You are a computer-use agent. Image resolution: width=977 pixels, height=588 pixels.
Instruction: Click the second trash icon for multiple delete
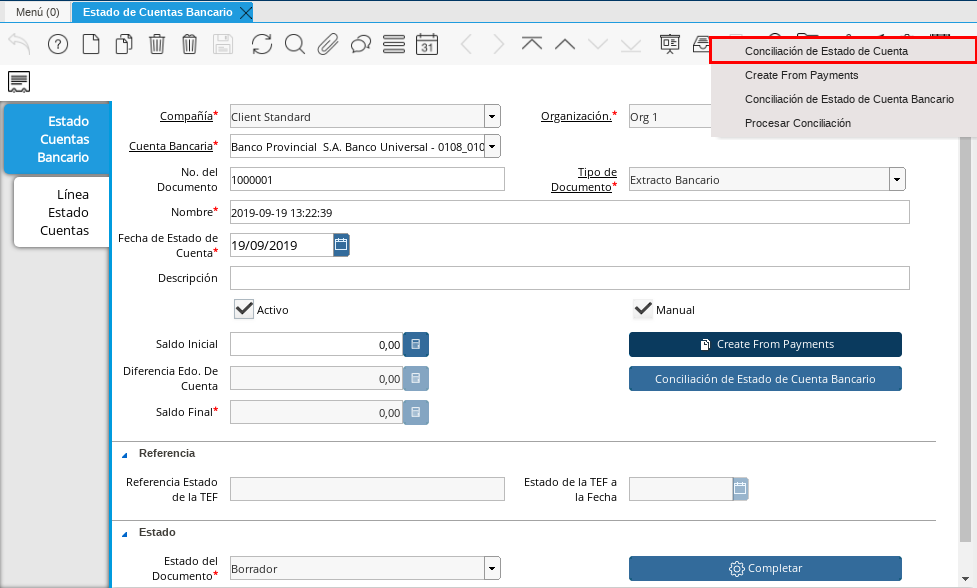(189, 44)
